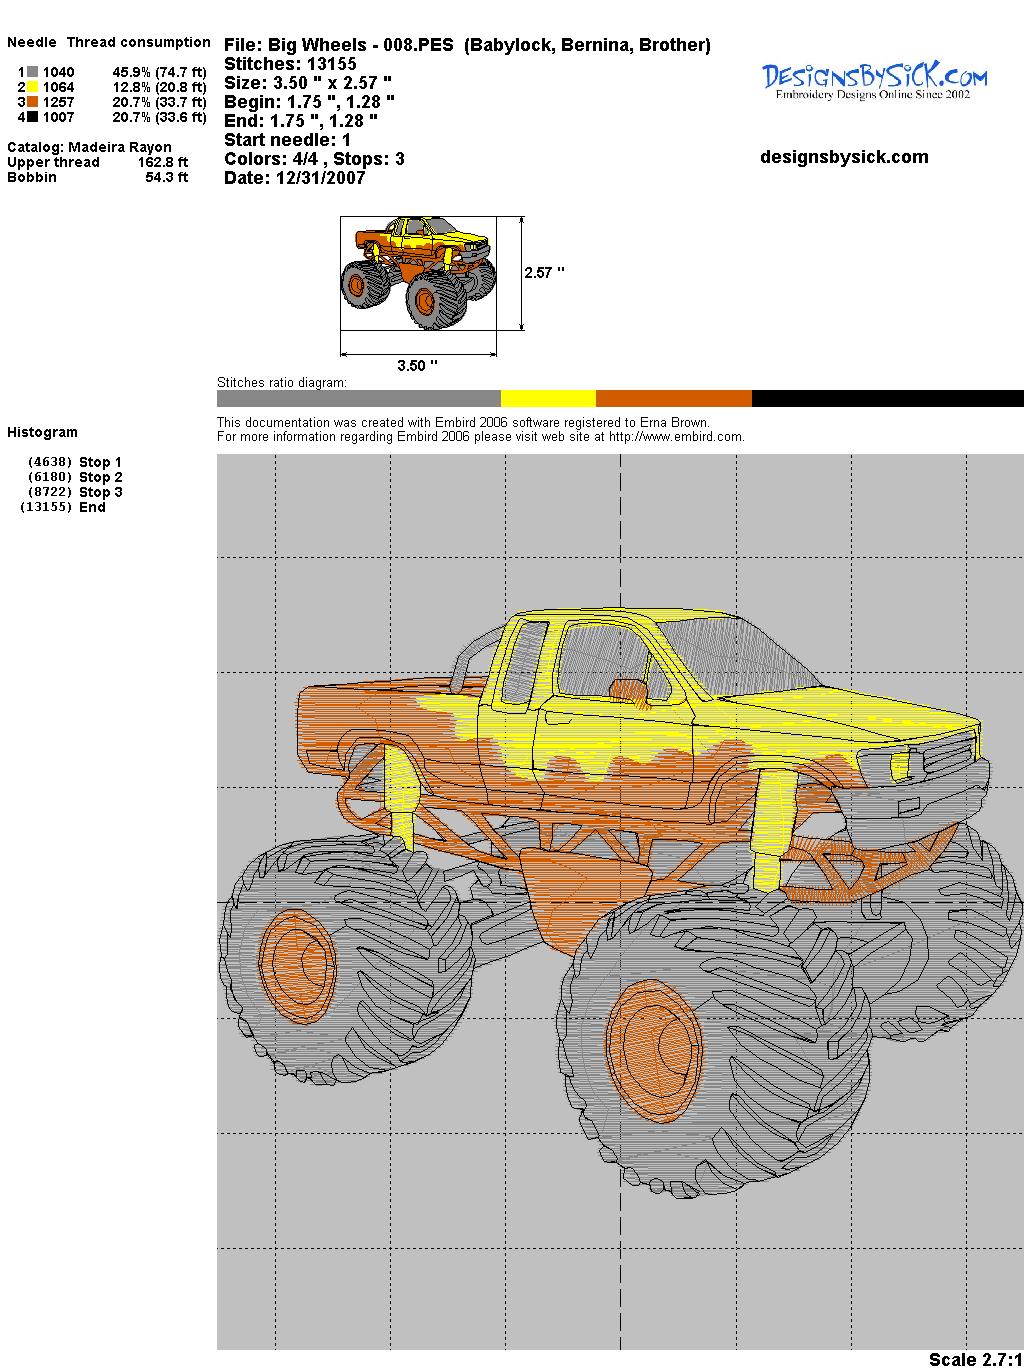Open the small monster truck preview thumbnail
This screenshot has height=1370, width=1024.
pos(419,273)
